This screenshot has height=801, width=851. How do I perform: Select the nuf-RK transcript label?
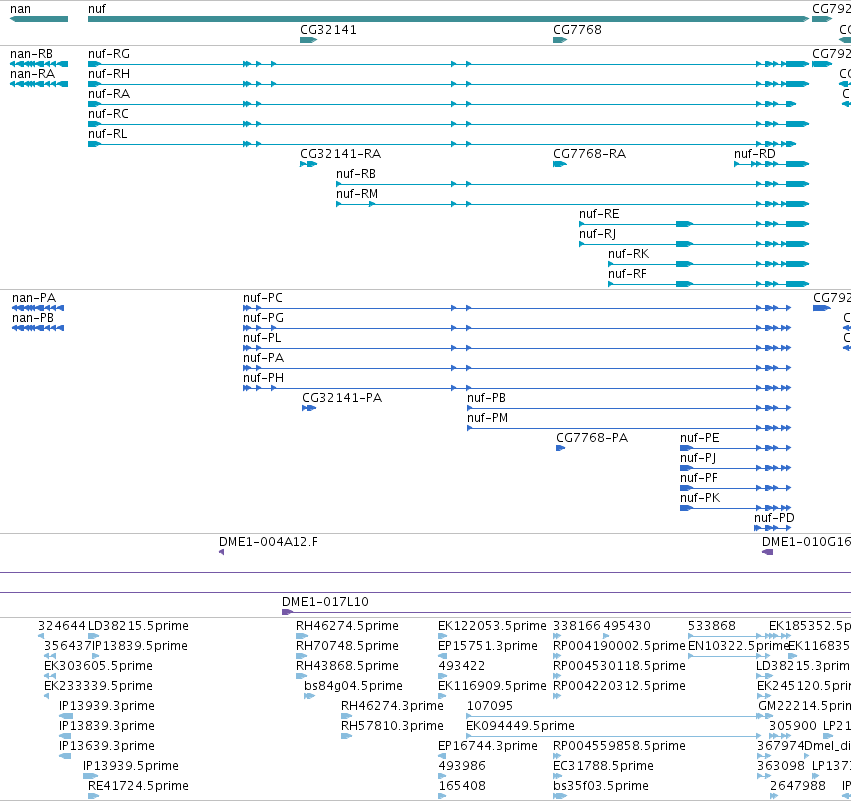point(628,254)
